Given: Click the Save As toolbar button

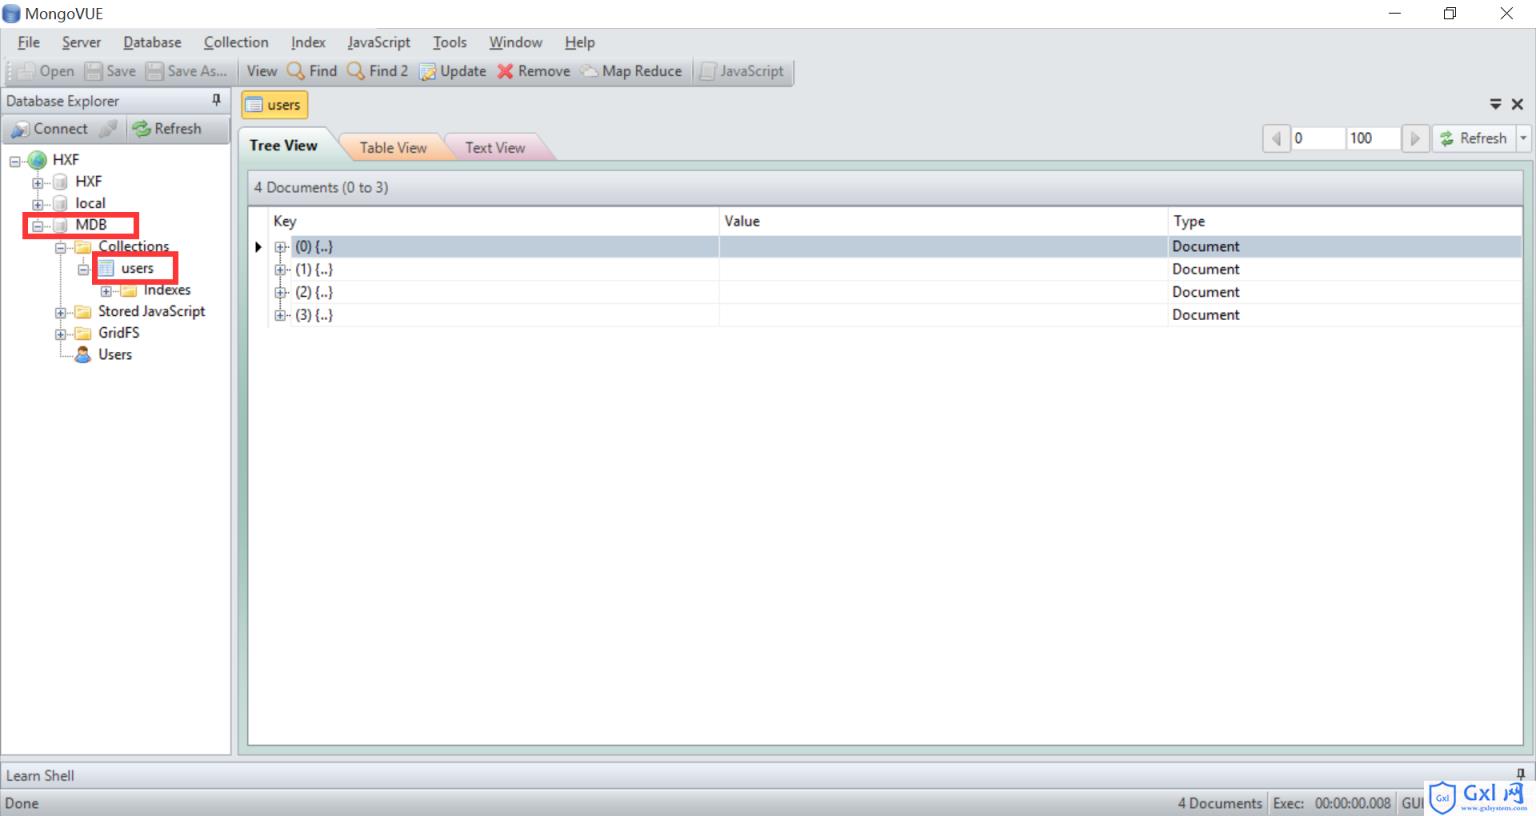Looking at the screenshot, I should coord(187,71).
